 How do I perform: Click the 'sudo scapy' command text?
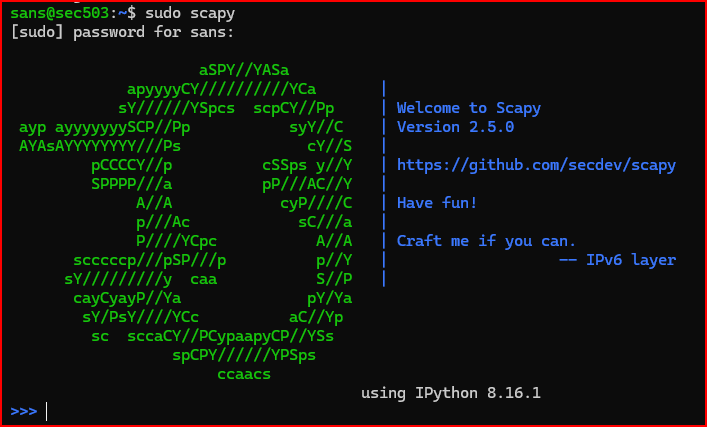(x=190, y=14)
